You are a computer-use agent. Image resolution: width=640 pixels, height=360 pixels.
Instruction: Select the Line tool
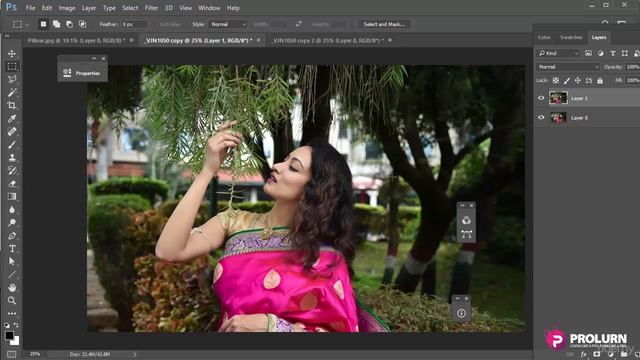[12, 274]
